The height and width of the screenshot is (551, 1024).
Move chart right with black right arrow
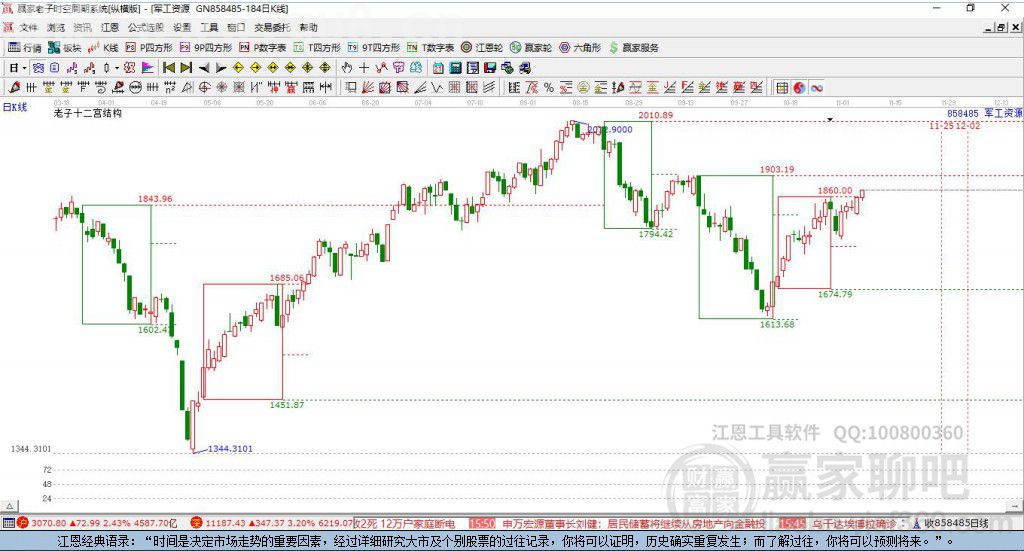[x=221, y=68]
